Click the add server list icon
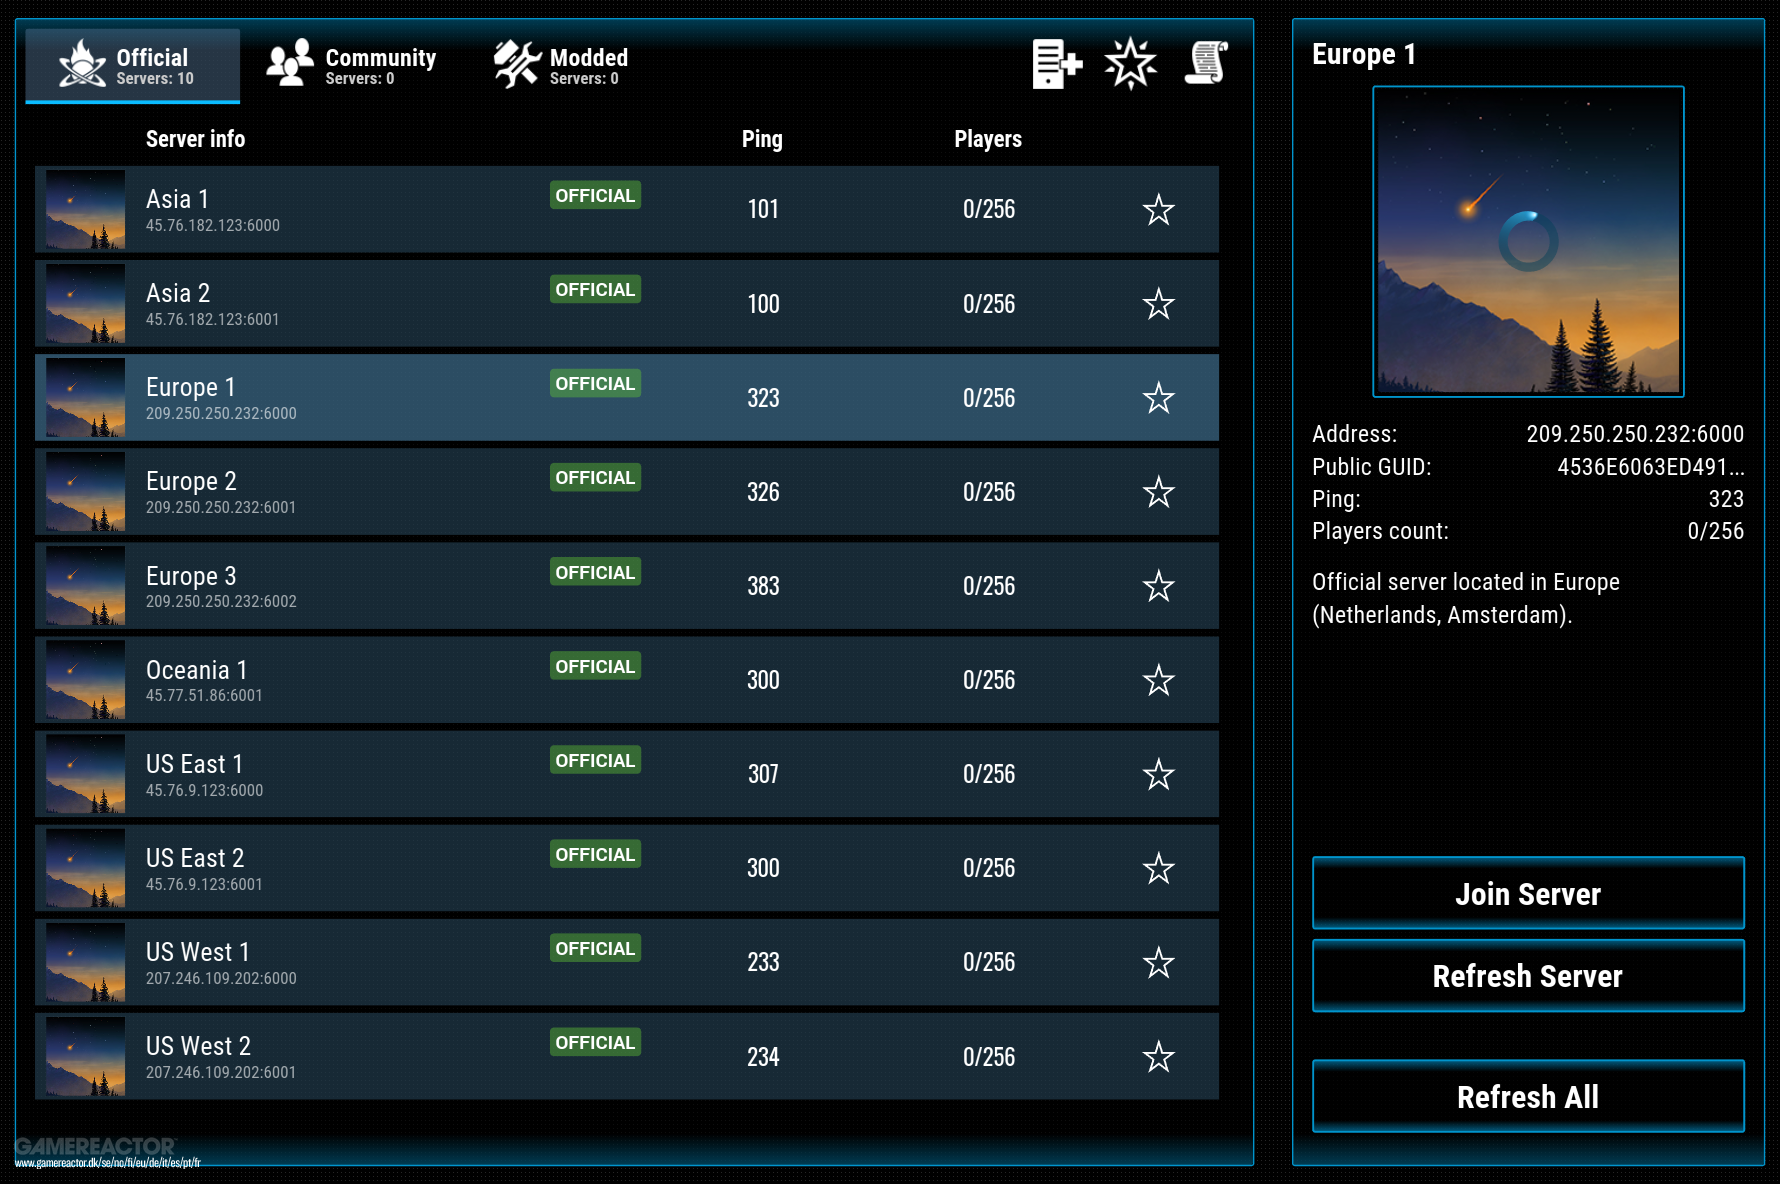The width and height of the screenshot is (1780, 1184). tap(1056, 64)
